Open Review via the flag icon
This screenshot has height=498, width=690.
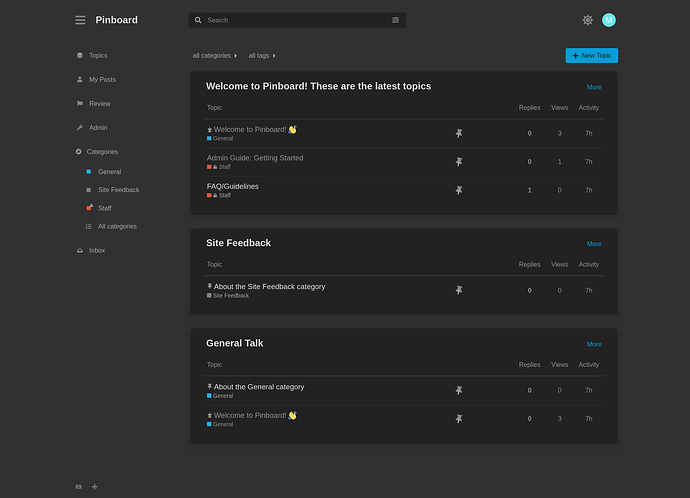(80, 104)
